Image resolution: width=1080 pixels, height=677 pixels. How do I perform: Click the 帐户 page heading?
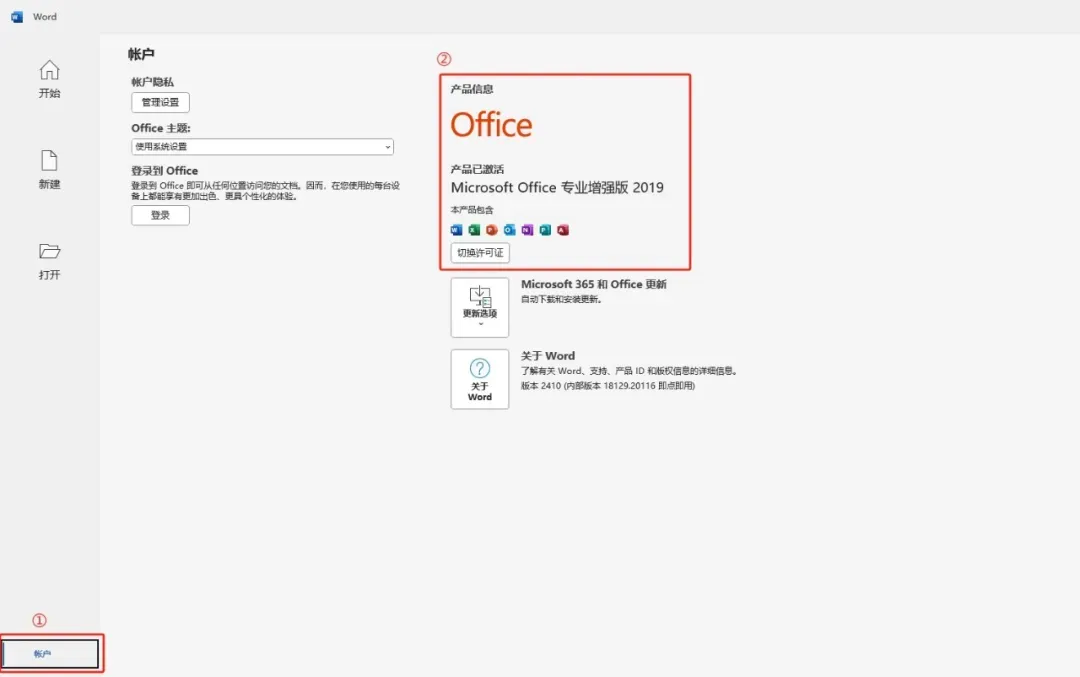141,54
